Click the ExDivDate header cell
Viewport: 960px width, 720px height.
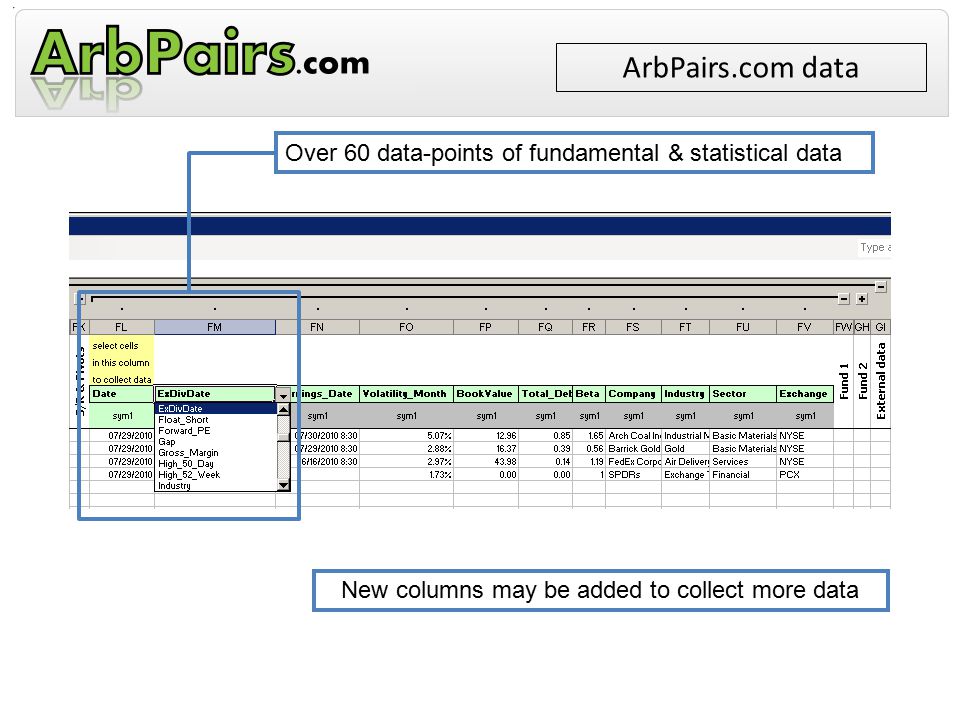[215, 394]
